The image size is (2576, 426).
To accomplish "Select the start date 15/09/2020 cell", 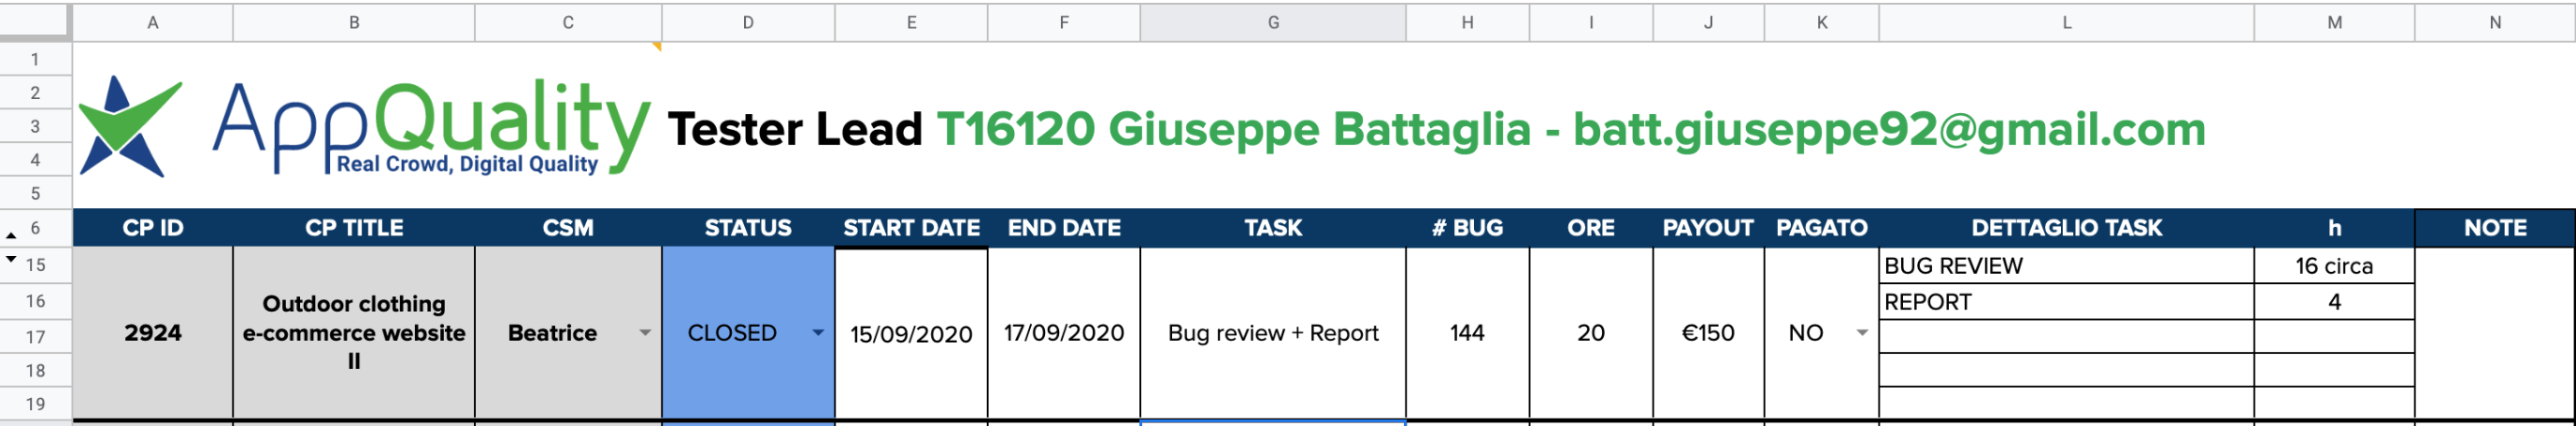I will tap(911, 333).
